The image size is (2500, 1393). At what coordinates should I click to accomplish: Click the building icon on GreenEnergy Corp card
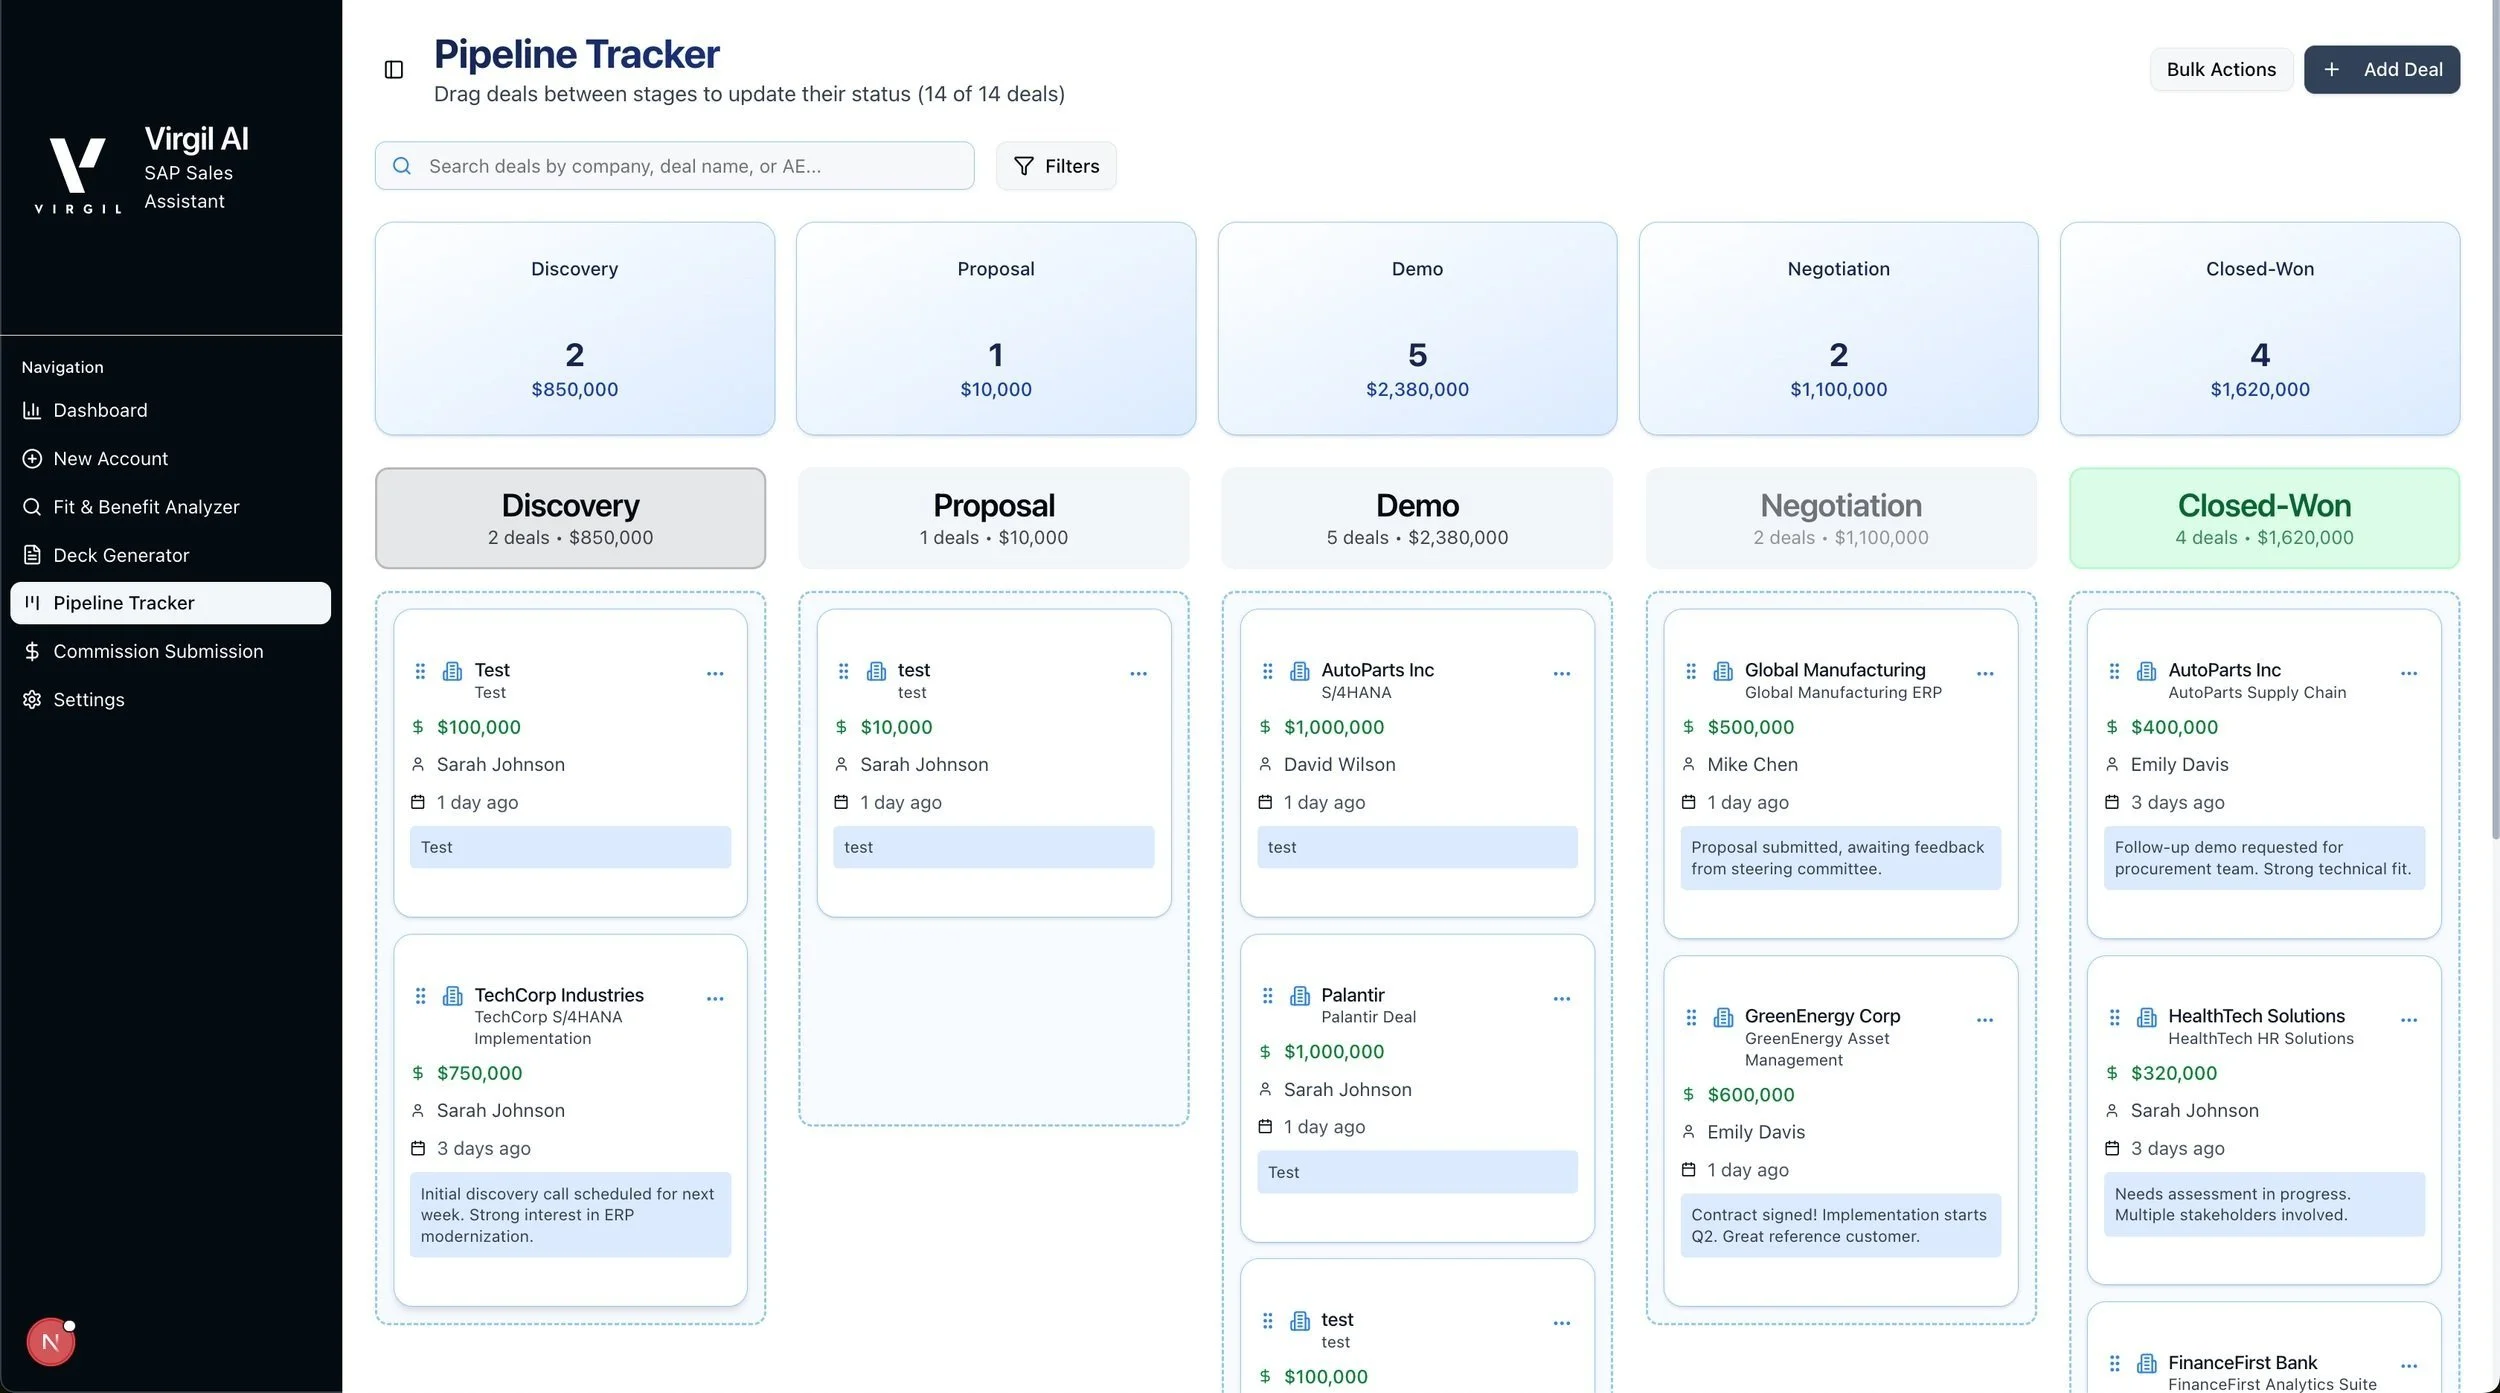coord(1724,1017)
